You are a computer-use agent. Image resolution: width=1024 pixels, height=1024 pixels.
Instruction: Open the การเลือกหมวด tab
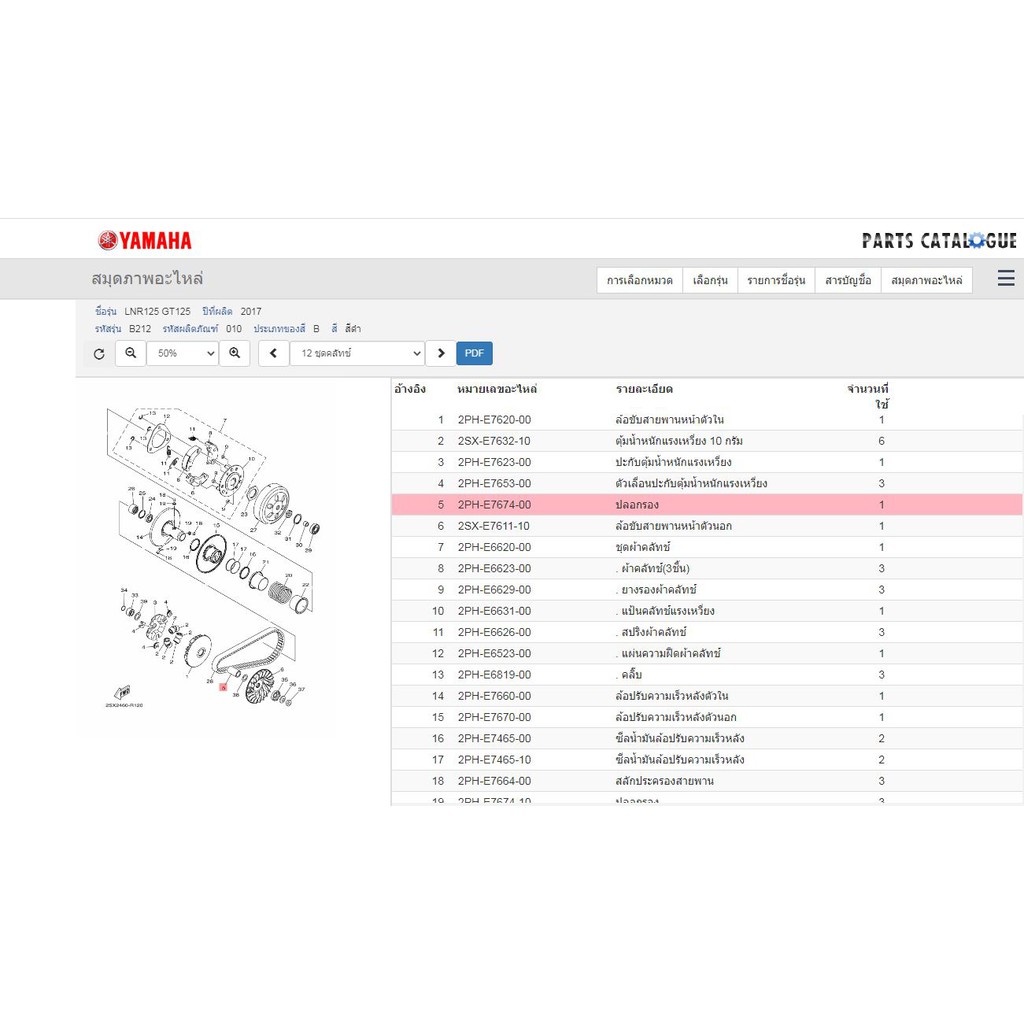pos(639,280)
